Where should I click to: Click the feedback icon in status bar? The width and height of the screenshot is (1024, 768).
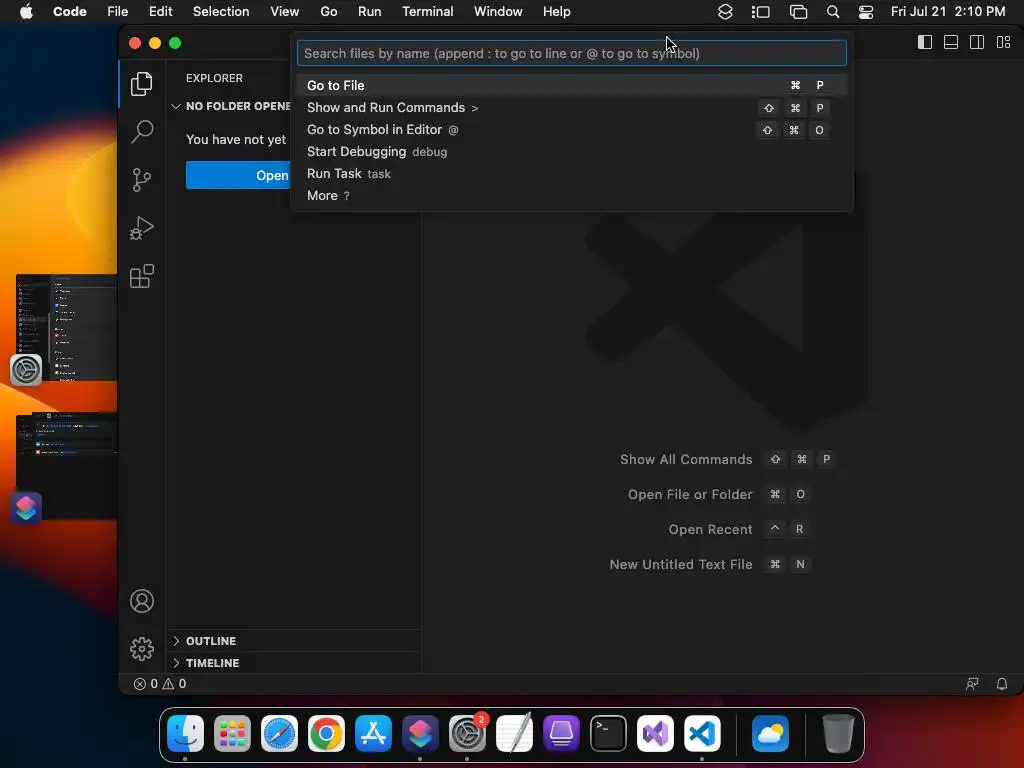tap(972, 684)
